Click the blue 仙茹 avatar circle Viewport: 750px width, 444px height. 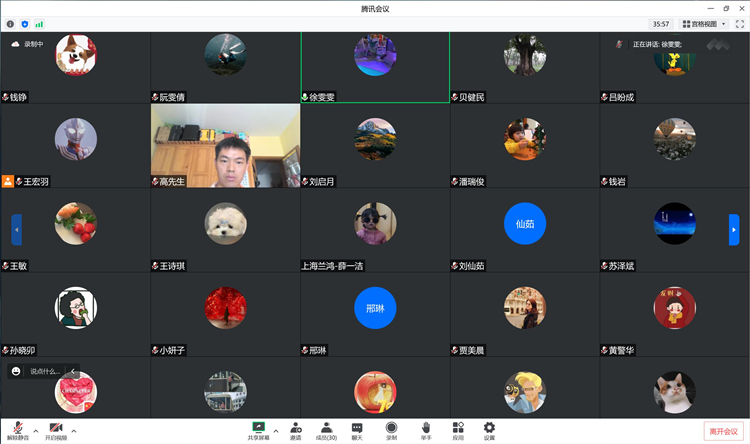tap(525, 223)
